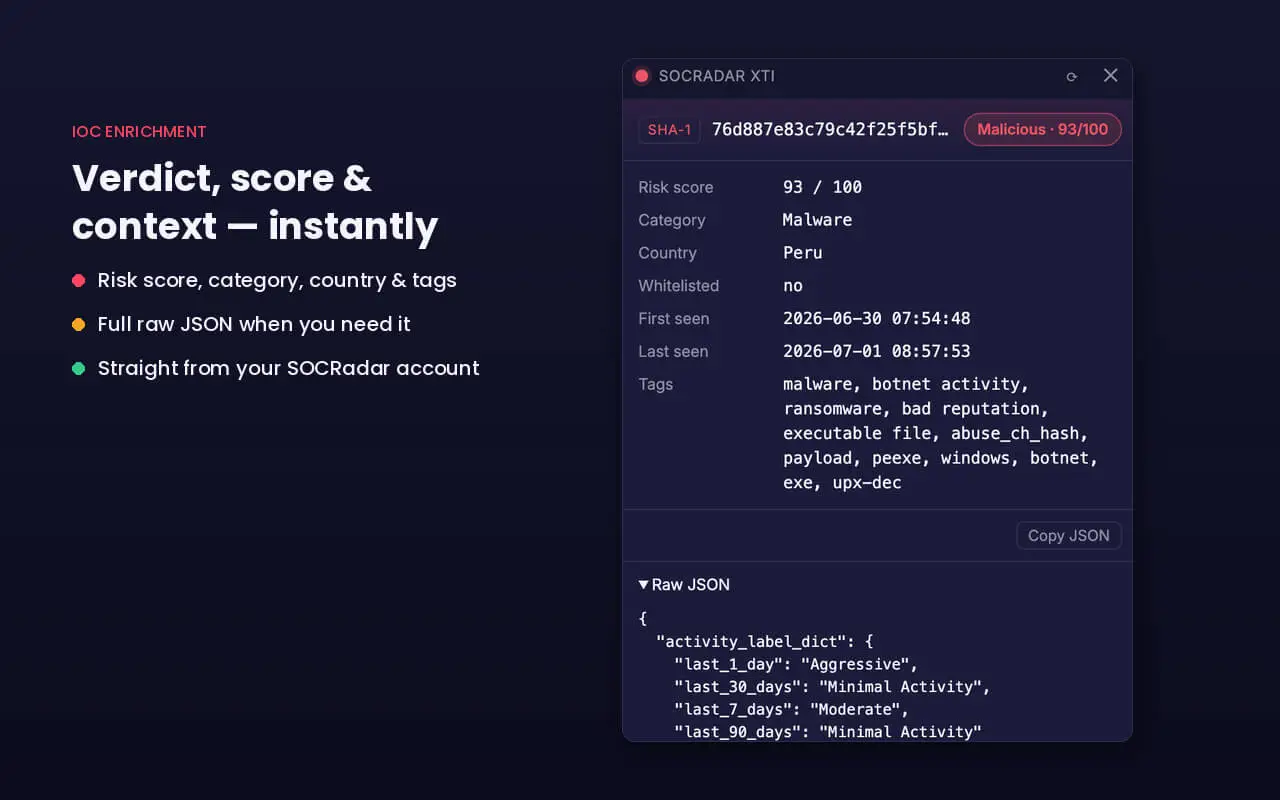This screenshot has height=800, width=1280.
Task: Click the Whitelisted value no
Action: (793, 286)
